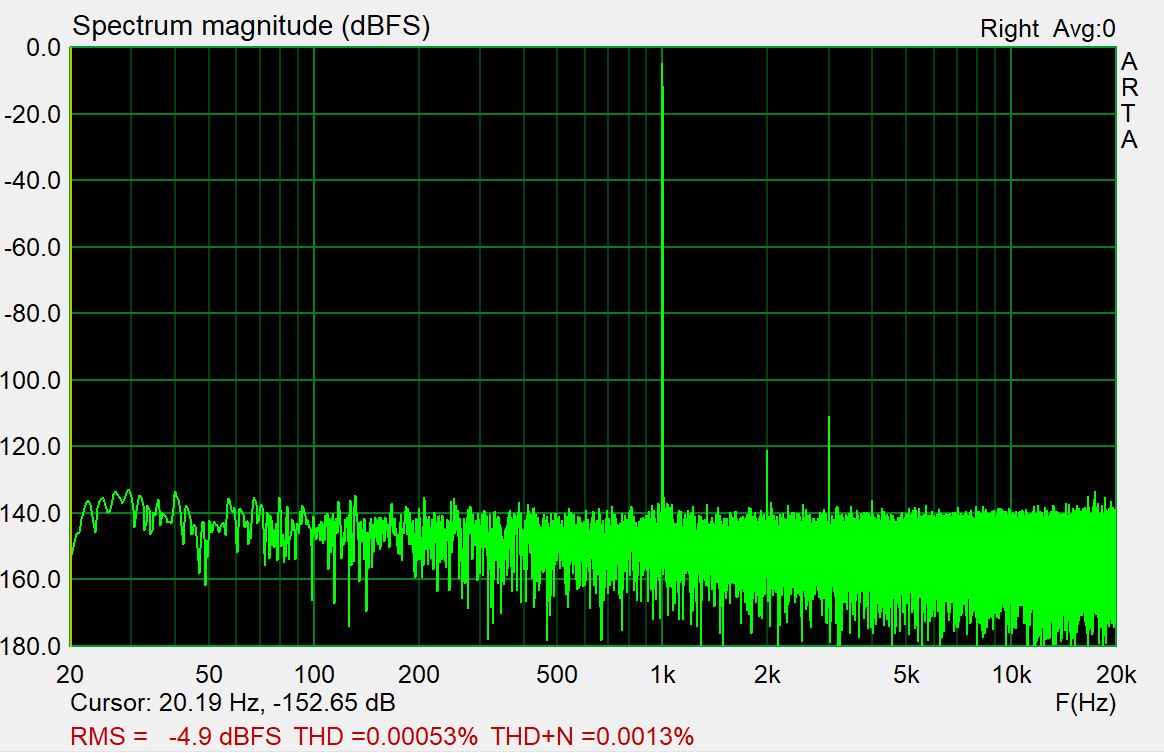Click the 1 kHz fundamental peak tip
Image resolution: width=1164 pixels, height=753 pixels.
tap(661, 65)
